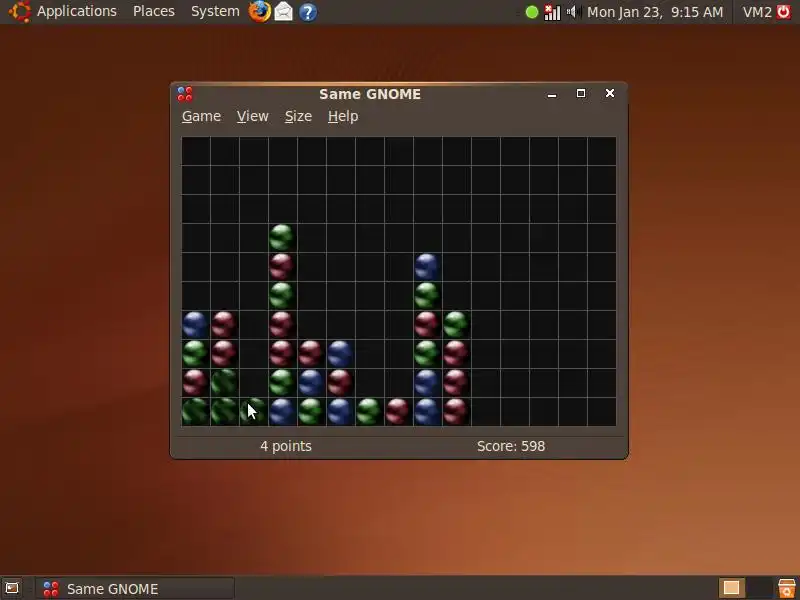Click the red ball in middle of sixth column
The height and width of the screenshot is (600, 800).
(x=340, y=382)
